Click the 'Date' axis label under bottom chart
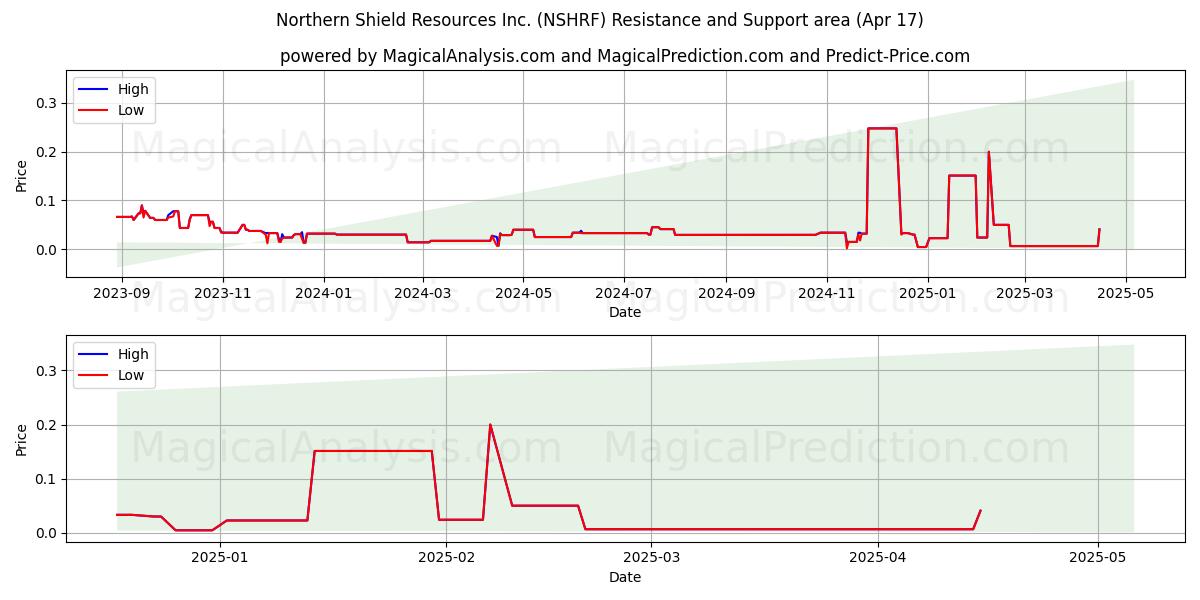This screenshot has width=1200, height=600. click(x=625, y=577)
